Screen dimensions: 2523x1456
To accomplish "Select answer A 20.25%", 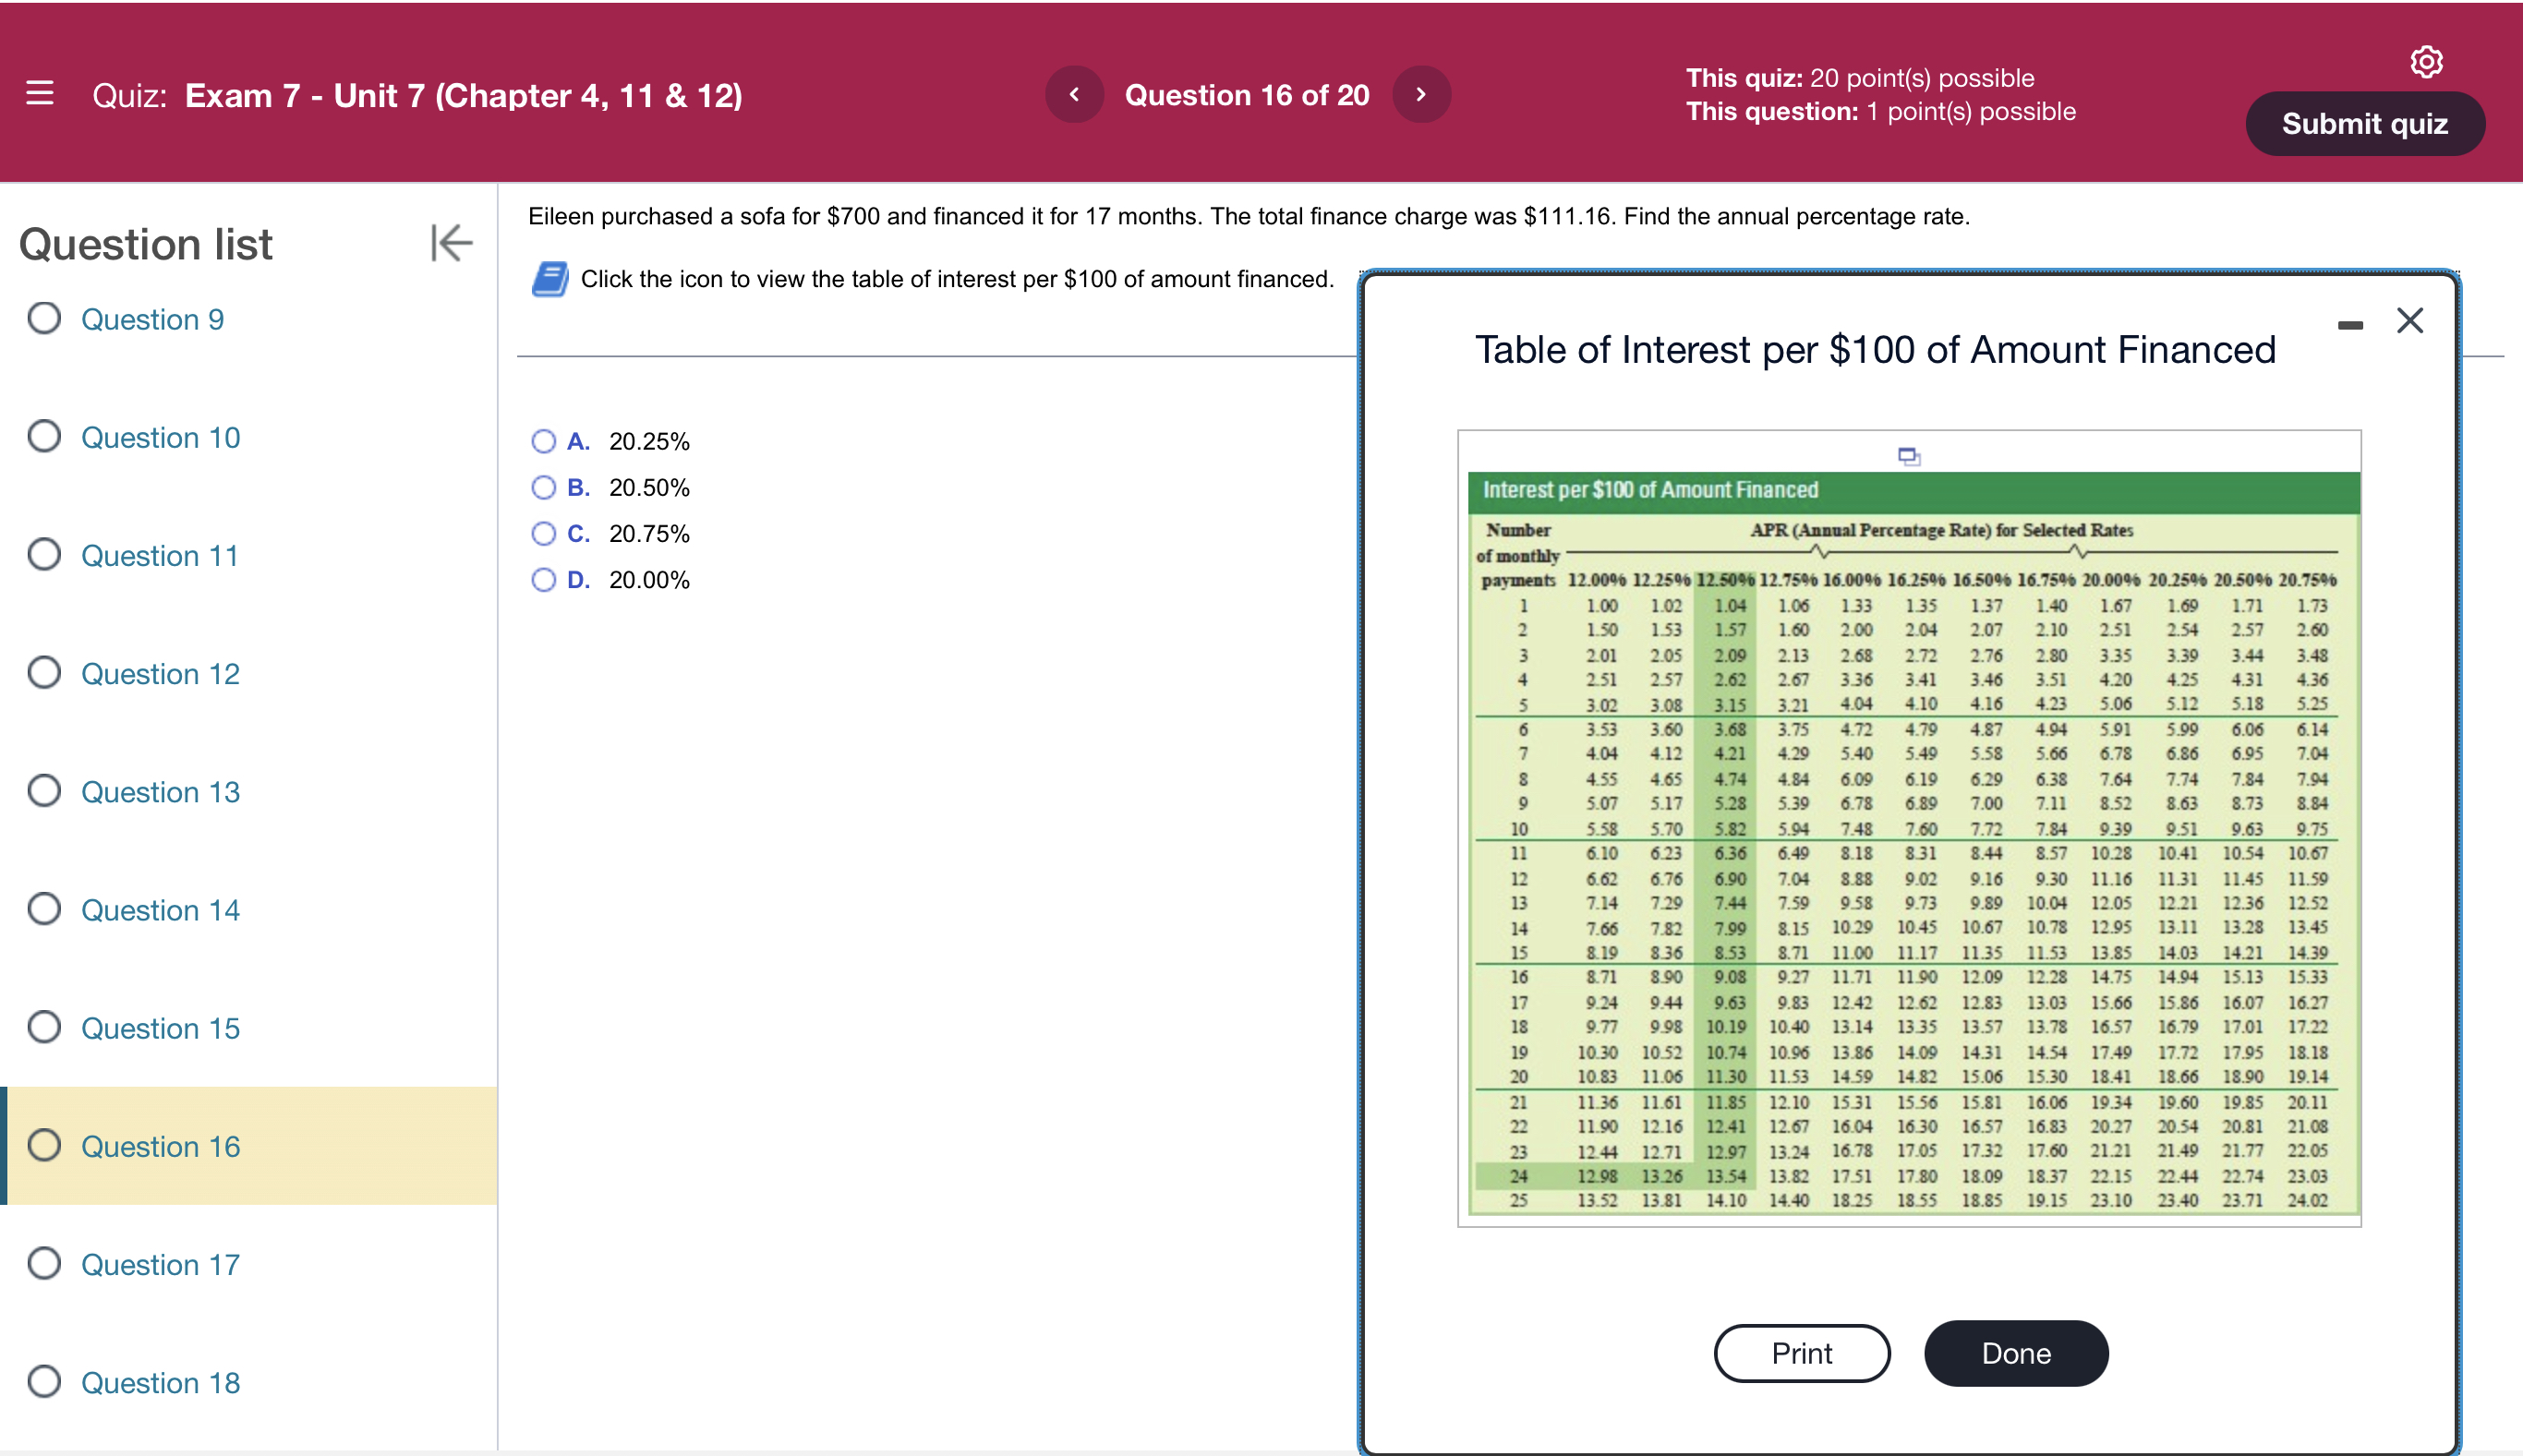I will click(544, 441).
